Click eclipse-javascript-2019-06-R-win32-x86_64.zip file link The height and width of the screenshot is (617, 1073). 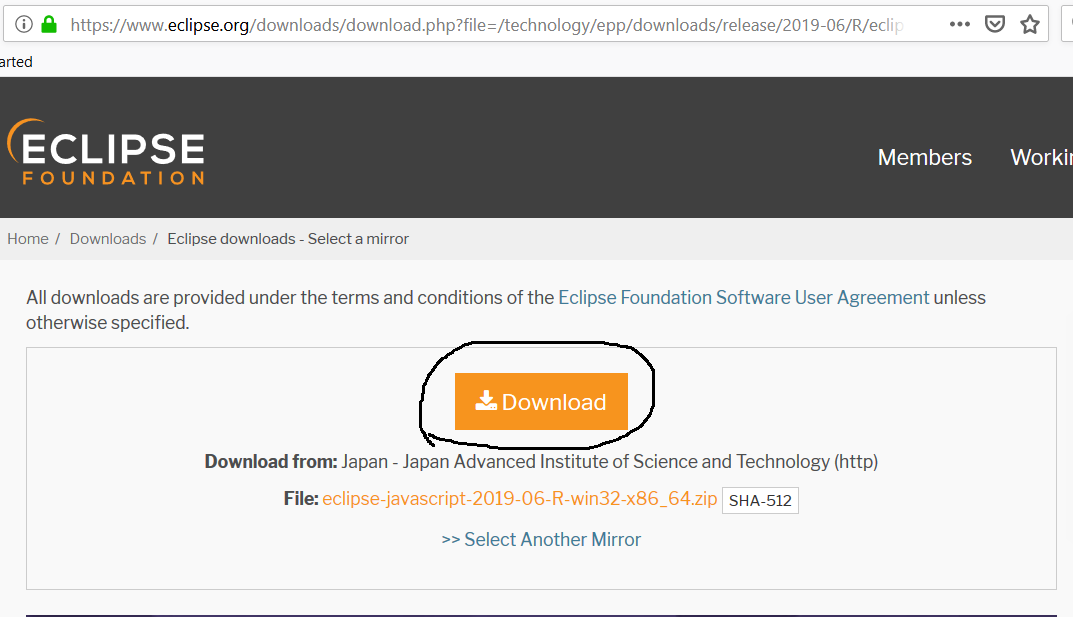[x=519, y=499]
